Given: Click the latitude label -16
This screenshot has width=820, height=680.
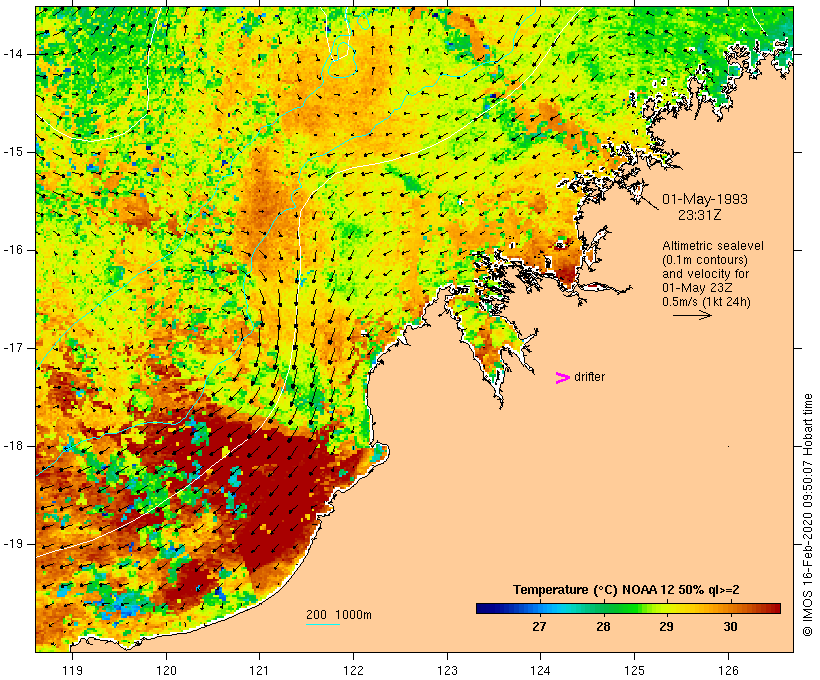Looking at the screenshot, I should (14, 250).
